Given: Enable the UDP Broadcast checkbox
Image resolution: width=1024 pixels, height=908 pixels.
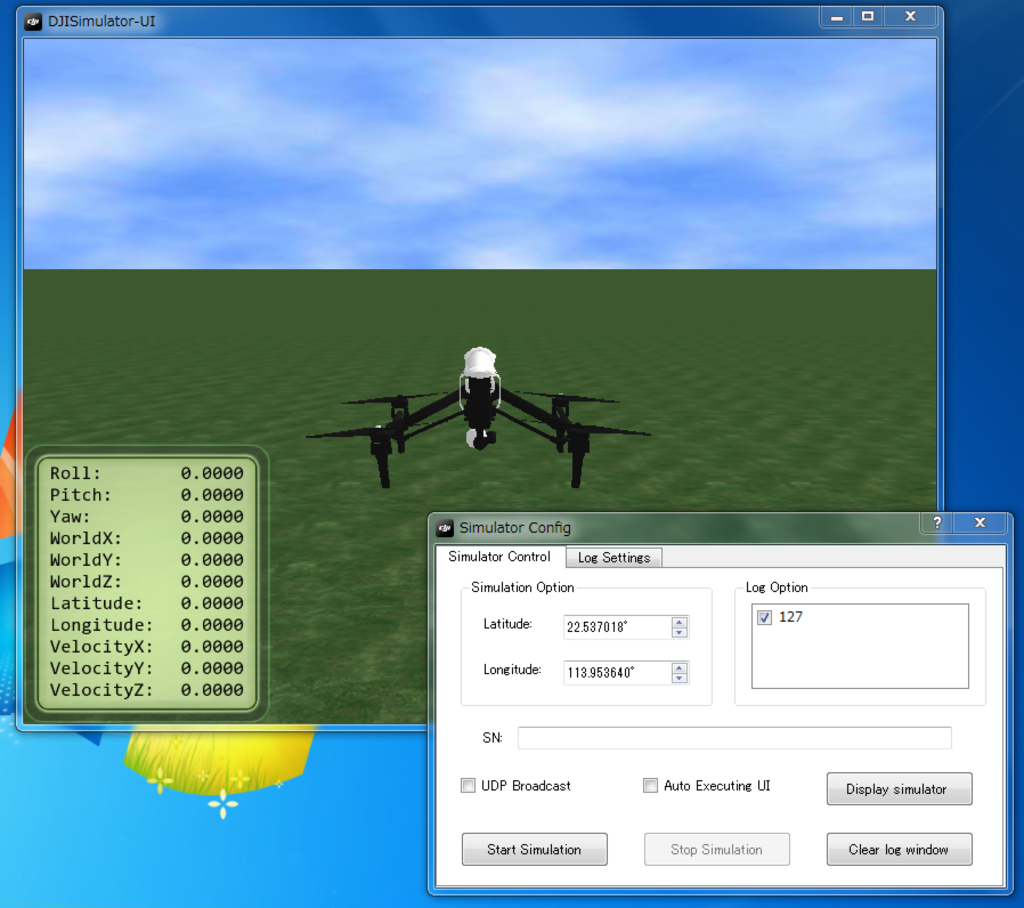Looking at the screenshot, I should [468, 786].
